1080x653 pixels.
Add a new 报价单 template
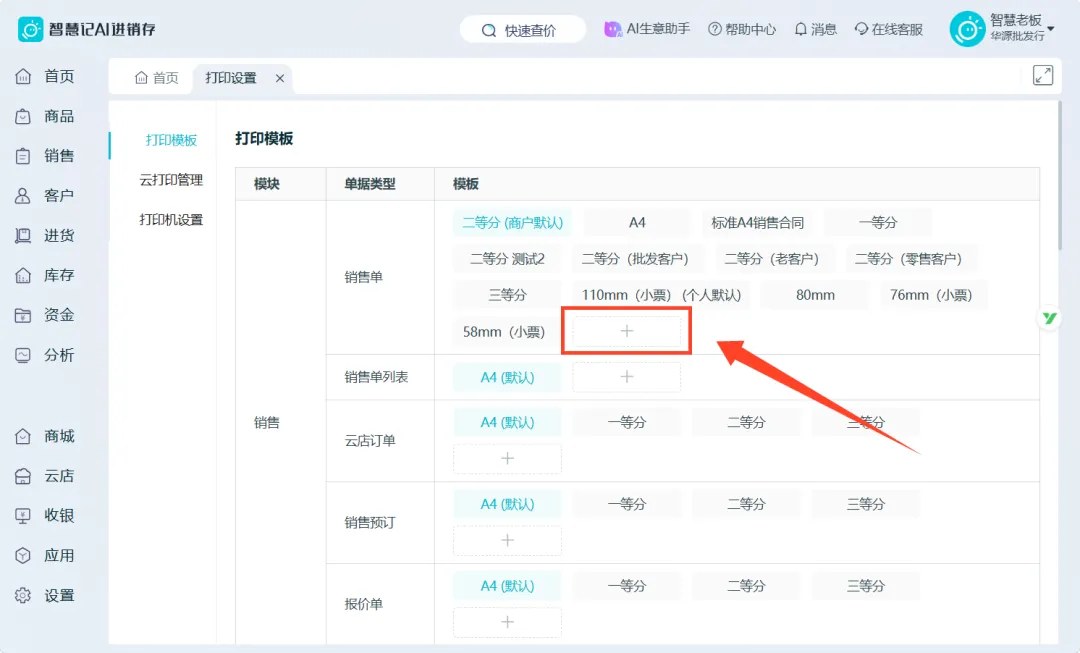(x=507, y=623)
